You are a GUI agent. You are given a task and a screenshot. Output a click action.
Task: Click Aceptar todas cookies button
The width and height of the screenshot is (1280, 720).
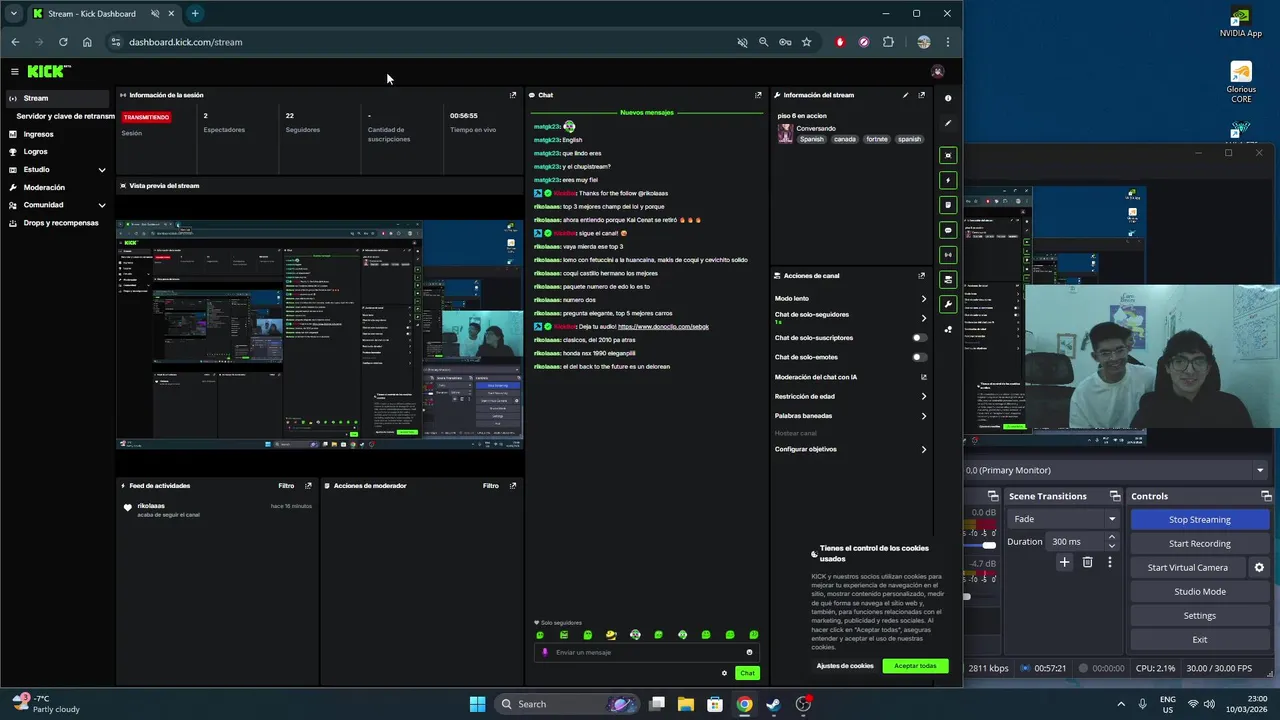coord(915,666)
